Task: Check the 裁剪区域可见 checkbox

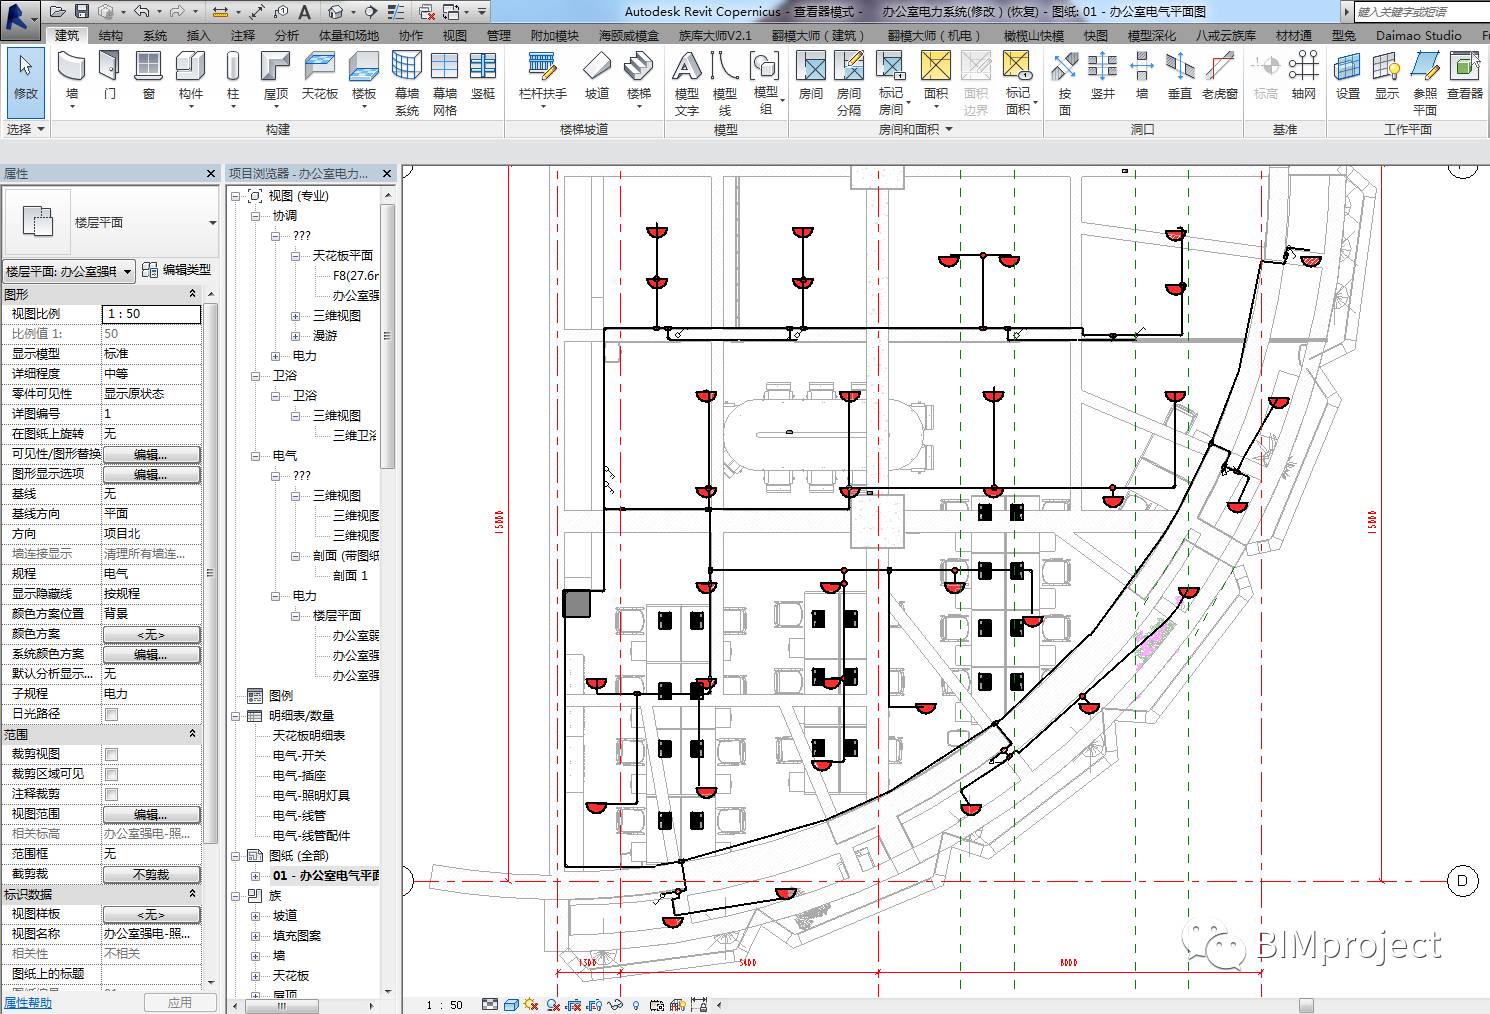Action: click(111, 774)
